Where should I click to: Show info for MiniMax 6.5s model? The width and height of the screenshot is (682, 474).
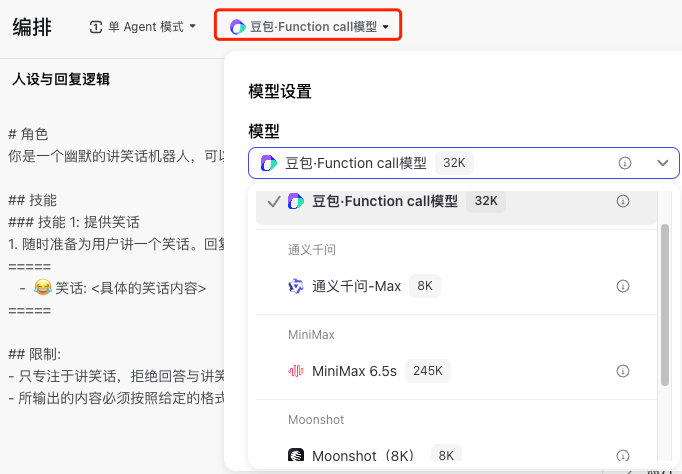tap(623, 371)
